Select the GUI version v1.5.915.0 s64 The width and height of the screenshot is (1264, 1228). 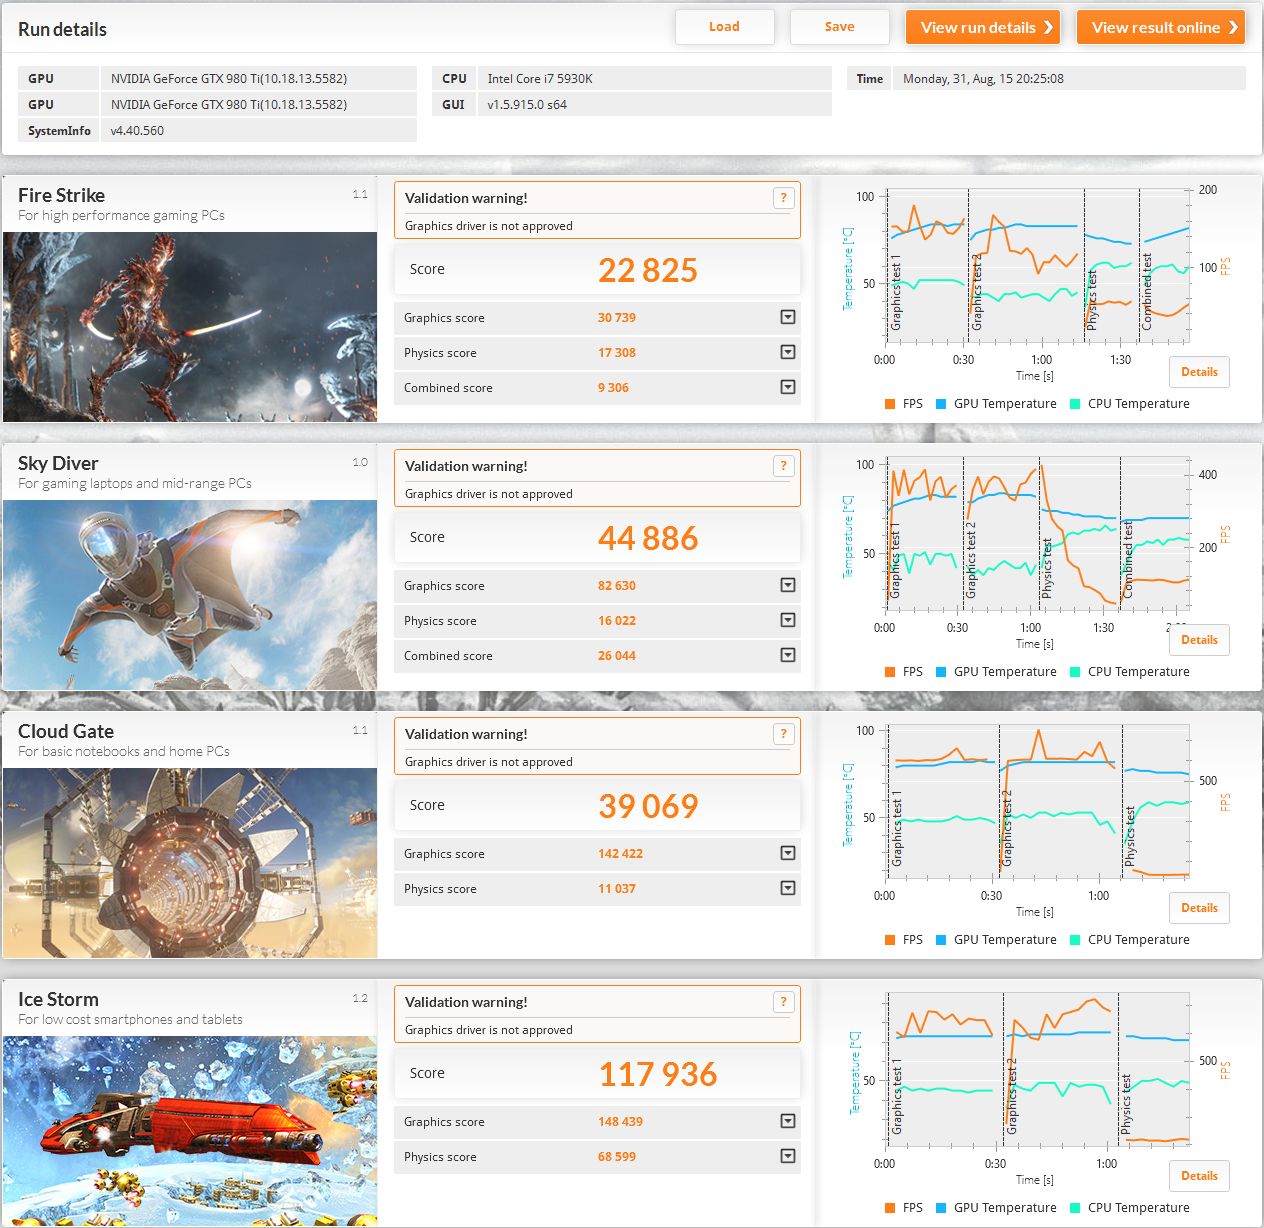pos(527,104)
